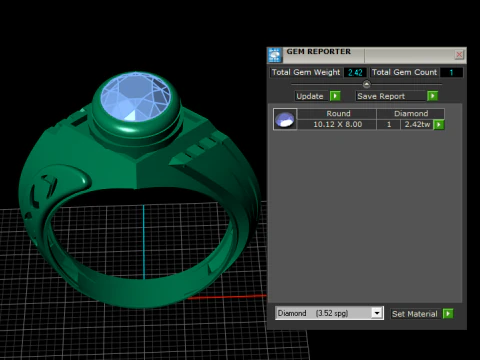Click green arrow next to Save Report
Image resolution: width=480 pixels, height=360 pixels.
(433, 96)
